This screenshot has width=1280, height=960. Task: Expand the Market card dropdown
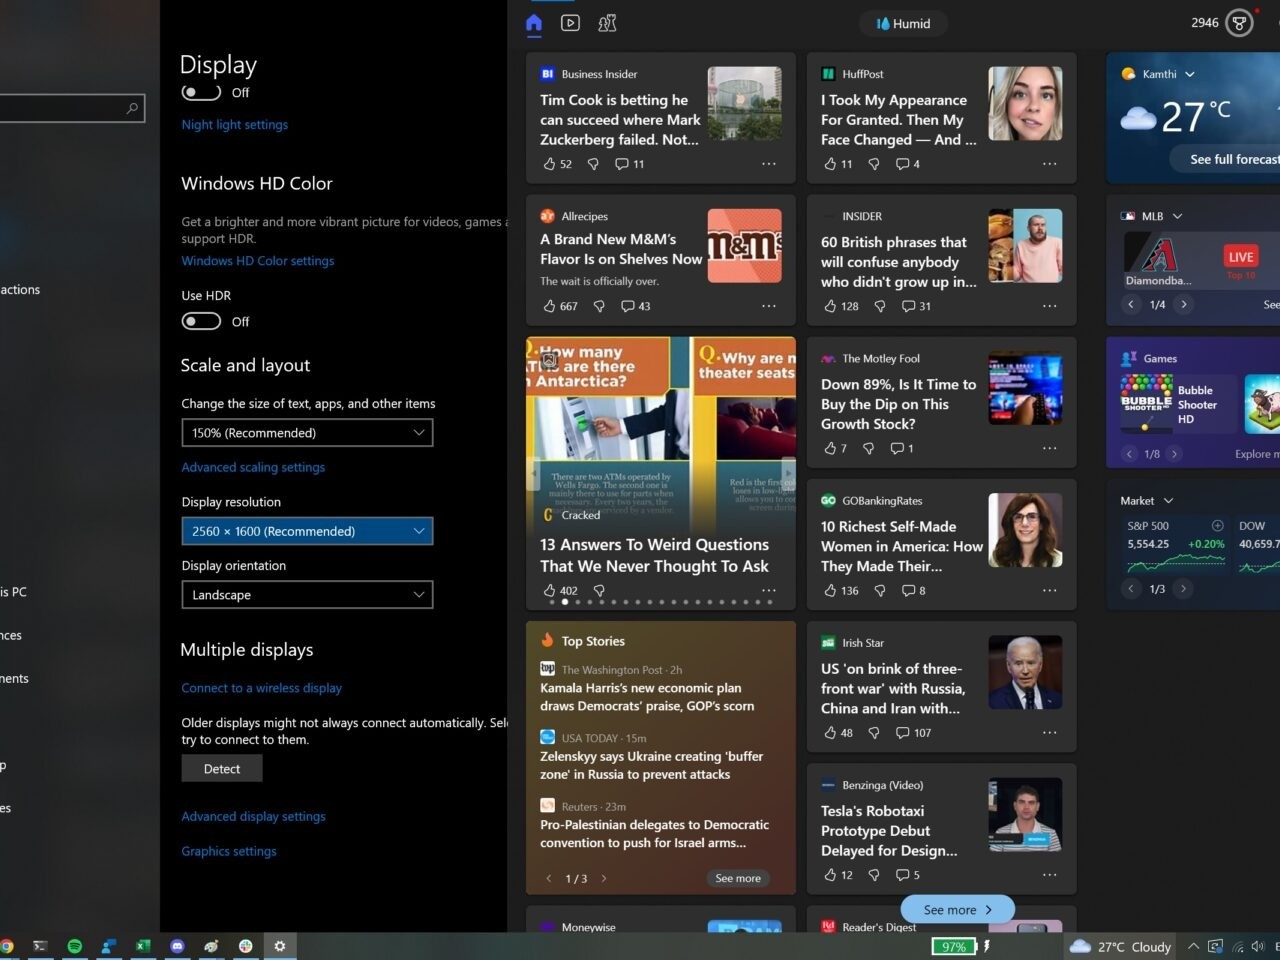click(1168, 500)
